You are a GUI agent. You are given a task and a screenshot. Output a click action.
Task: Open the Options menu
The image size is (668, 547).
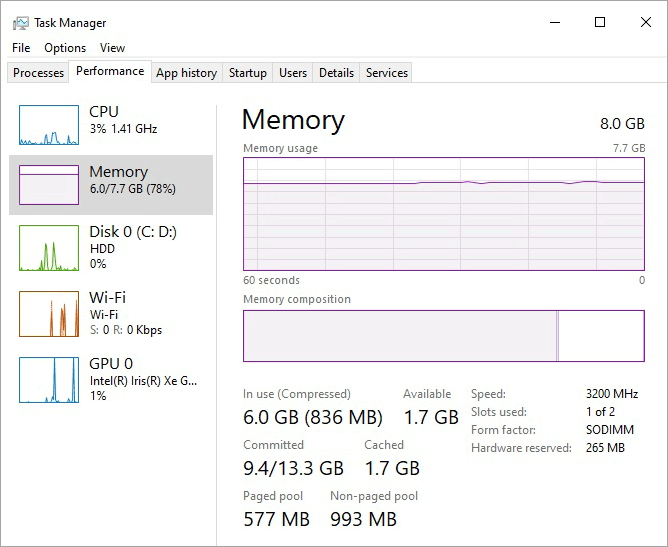pyautogui.click(x=65, y=48)
